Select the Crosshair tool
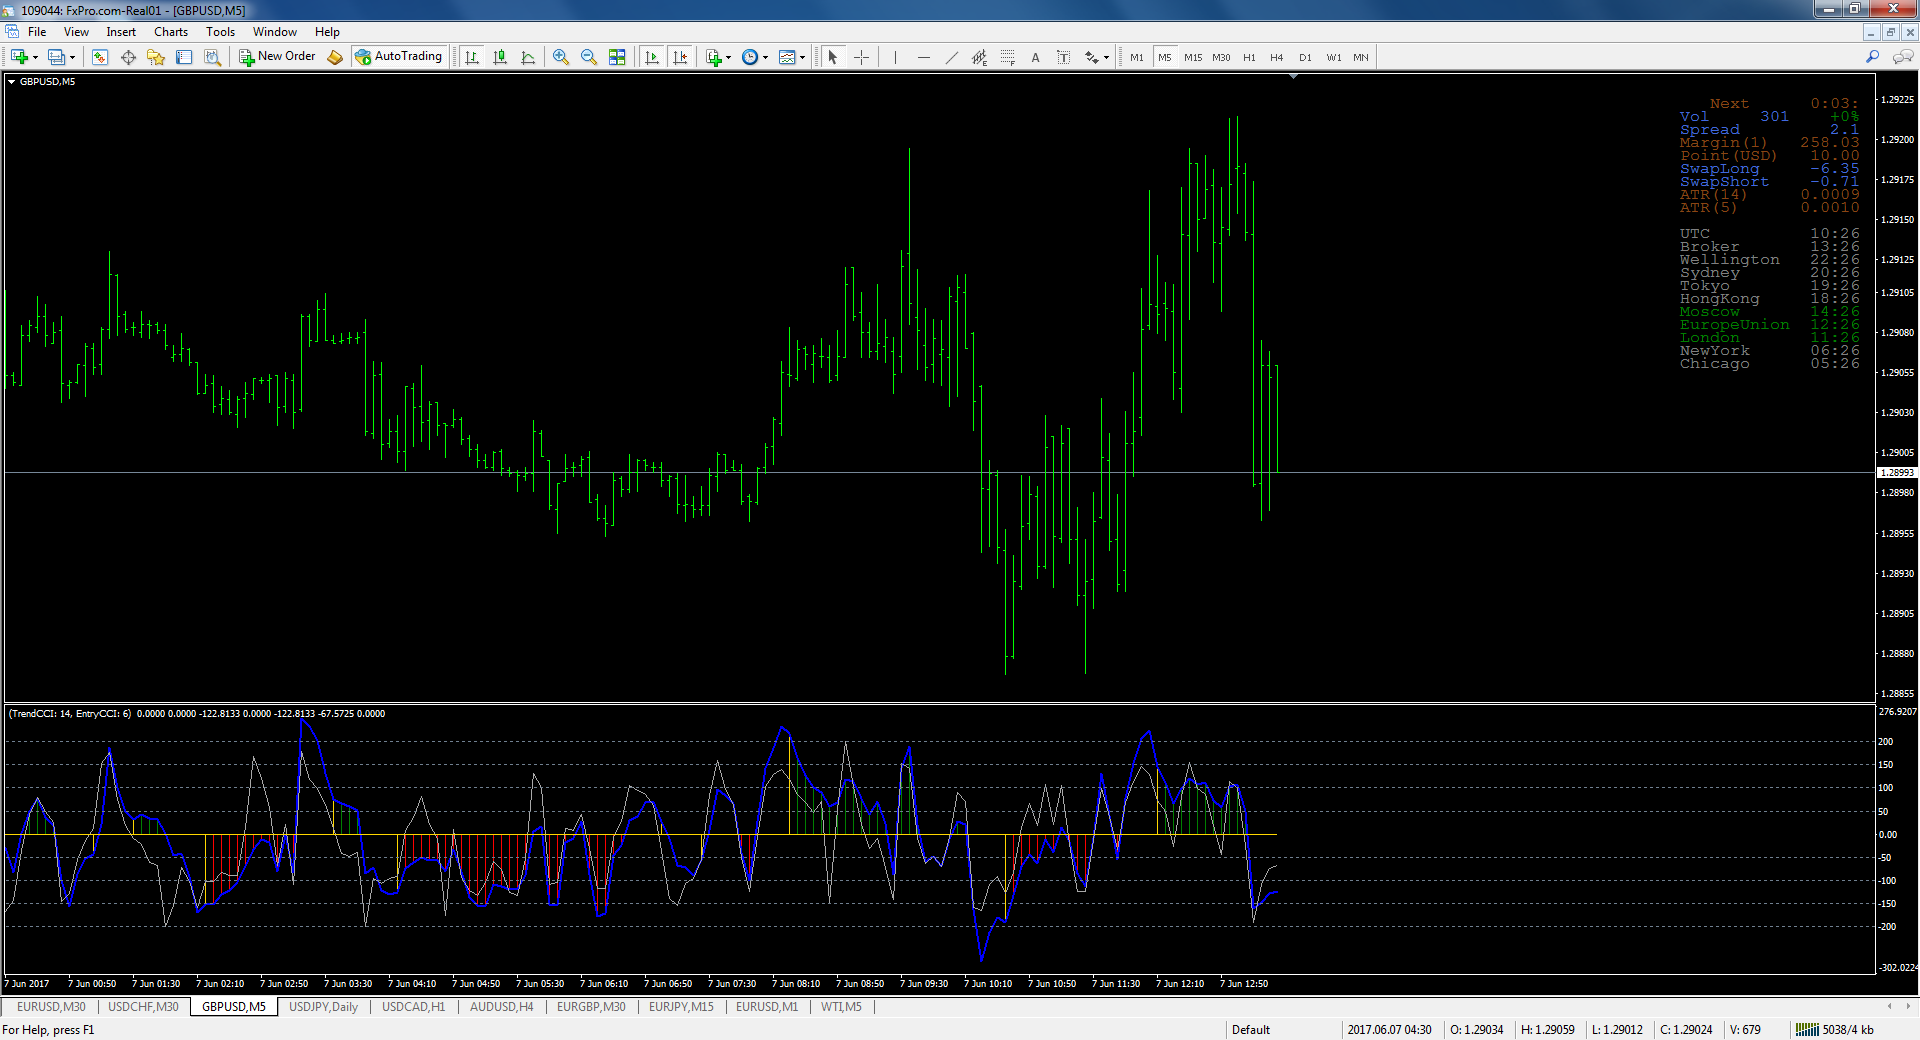This screenshot has width=1920, height=1040. pyautogui.click(x=861, y=57)
